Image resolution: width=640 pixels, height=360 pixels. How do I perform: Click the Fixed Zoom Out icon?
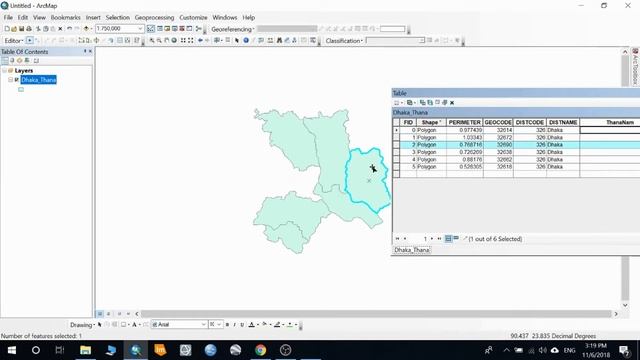(x=191, y=40)
